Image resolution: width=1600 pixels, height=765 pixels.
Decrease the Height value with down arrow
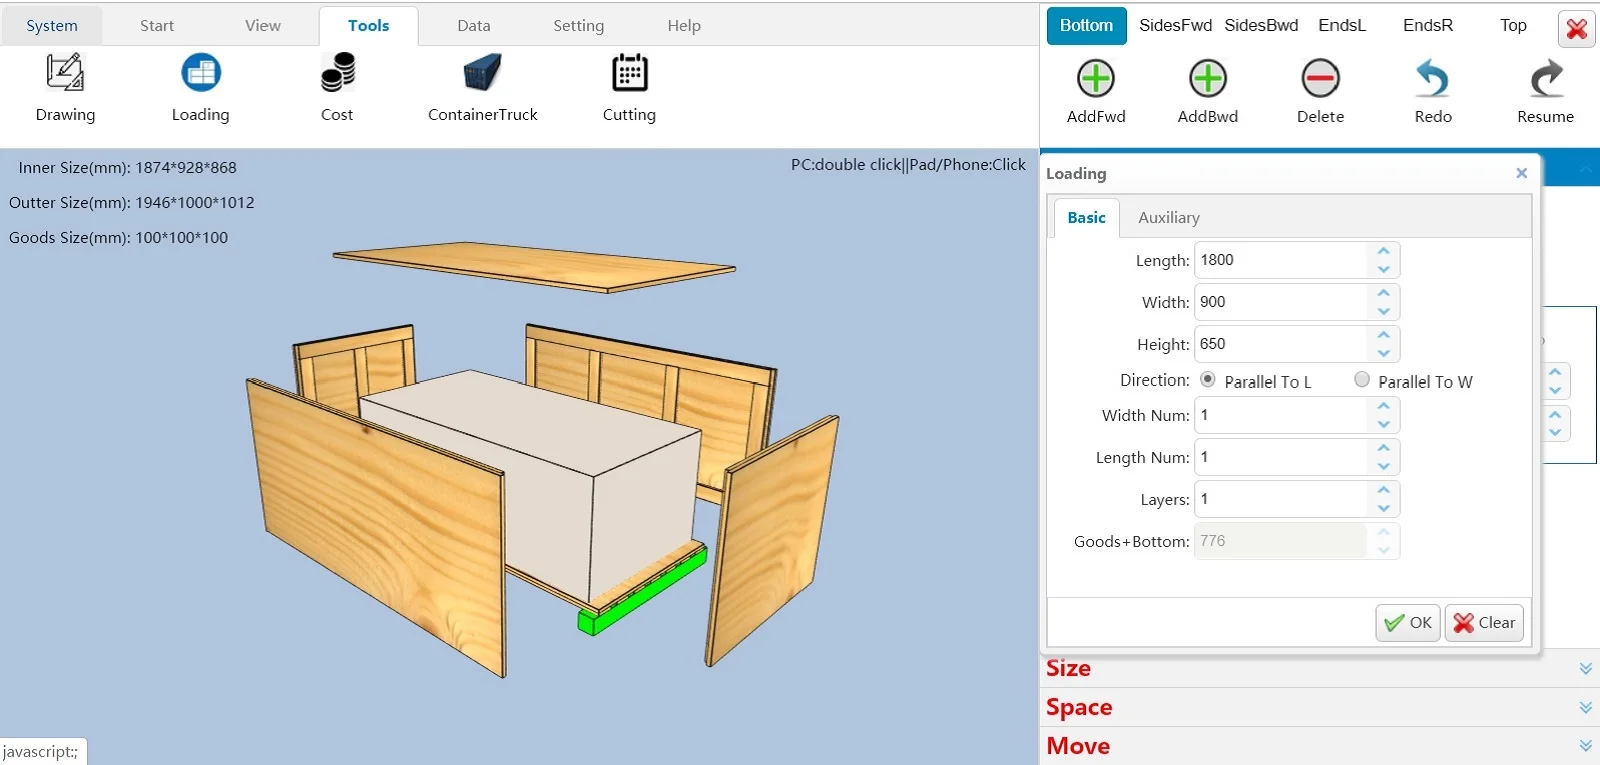pyautogui.click(x=1383, y=353)
